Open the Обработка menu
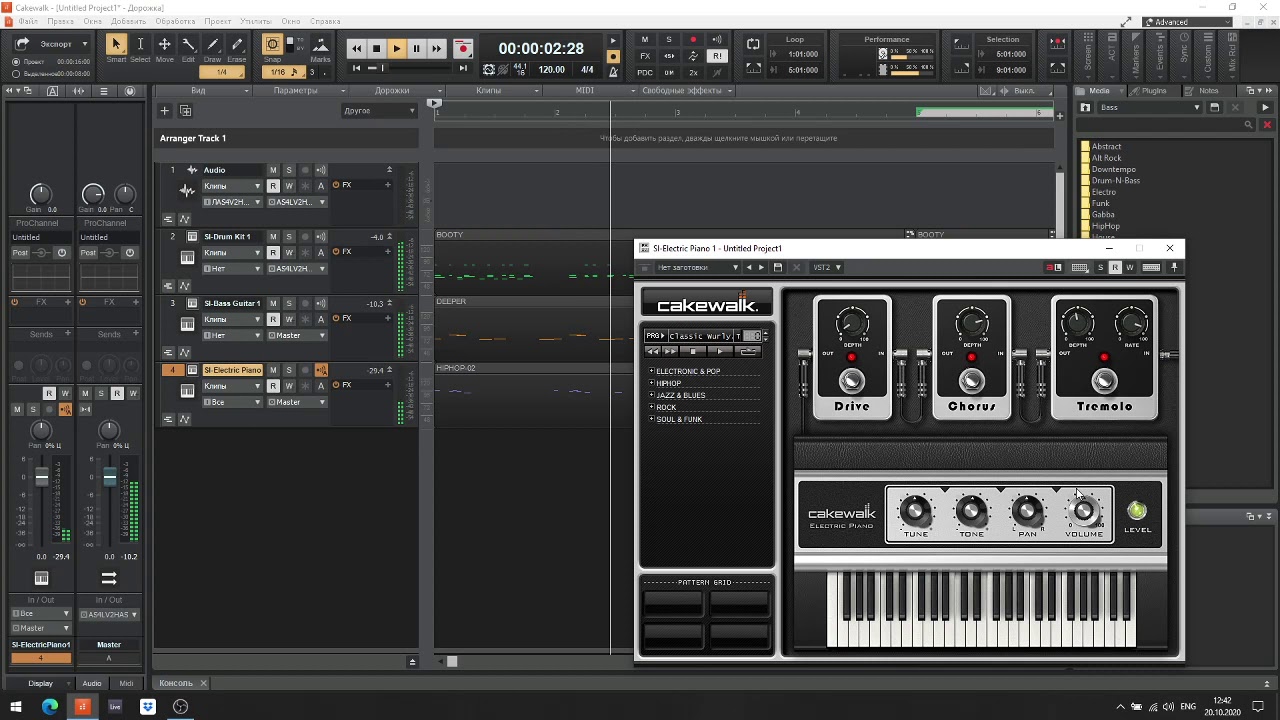 point(175,21)
